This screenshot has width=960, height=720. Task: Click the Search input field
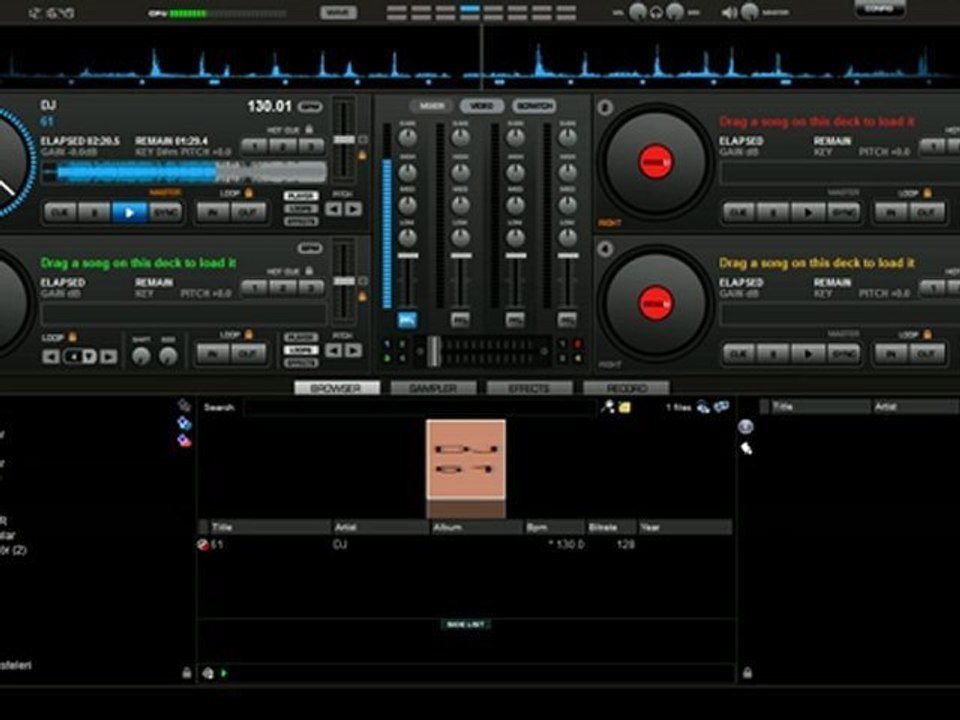point(419,407)
